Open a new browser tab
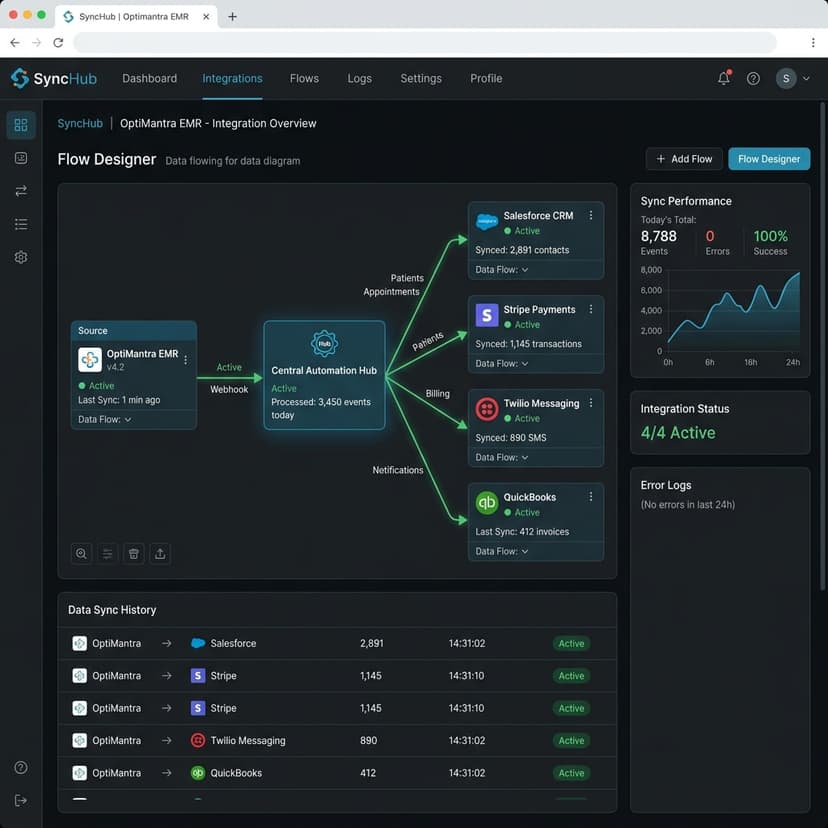This screenshot has width=828, height=828. (x=232, y=16)
